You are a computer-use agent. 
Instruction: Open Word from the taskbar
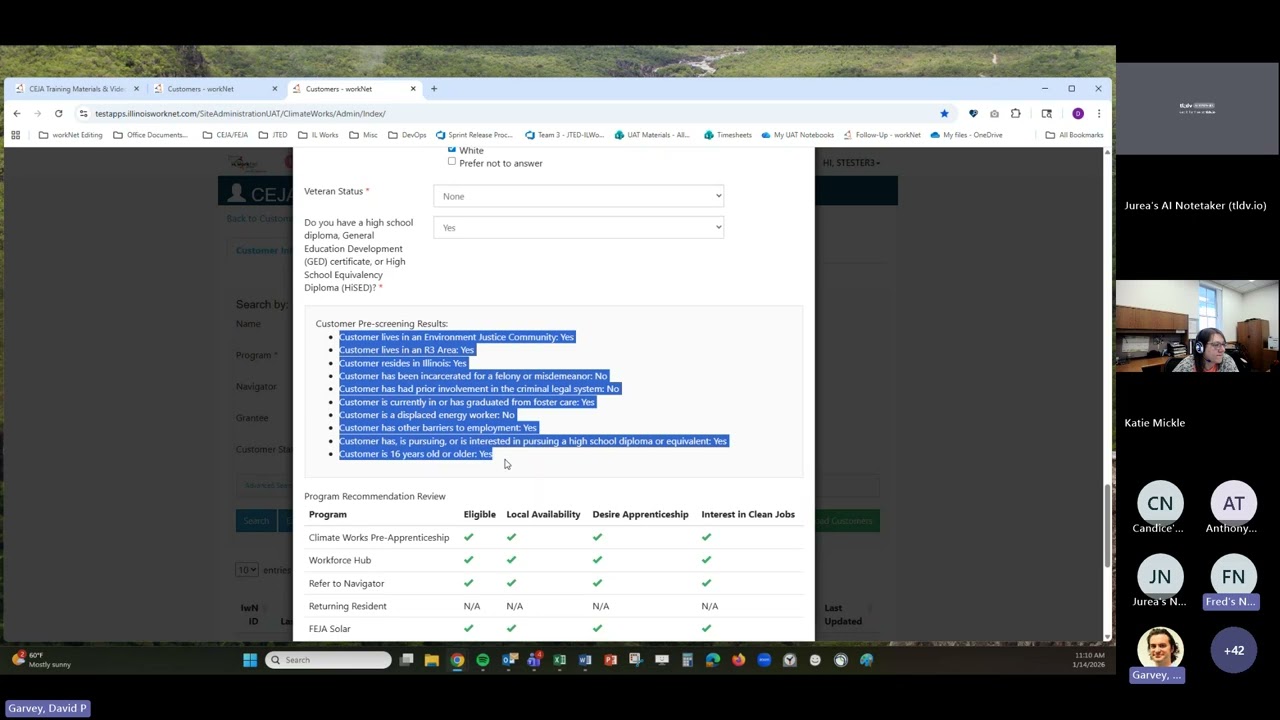[x=585, y=660]
